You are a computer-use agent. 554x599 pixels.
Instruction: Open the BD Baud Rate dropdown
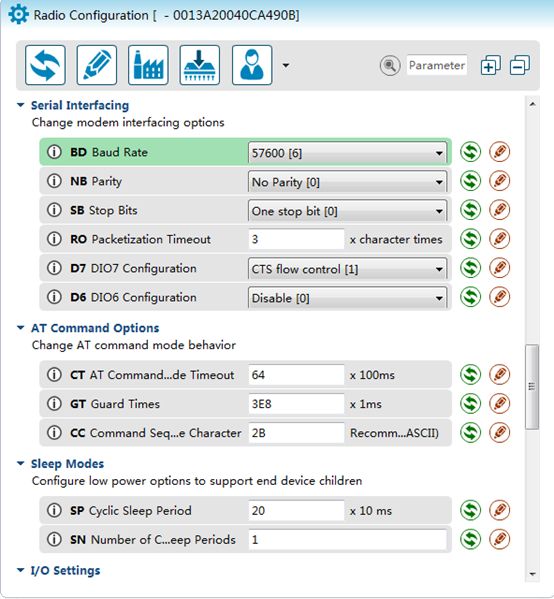pyautogui.click(x=347, y=153)
